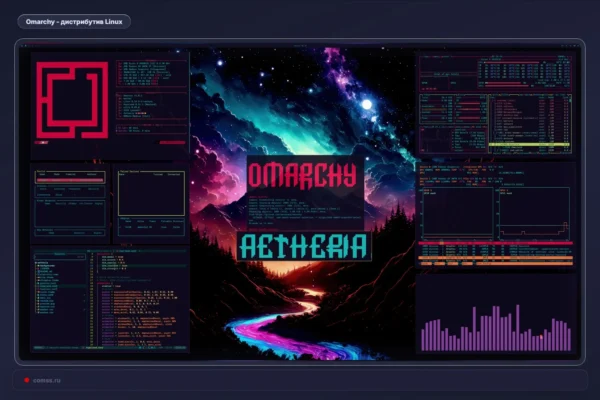Focus the yellow-bordered paired devices panel
600x400 pixels.
[152, 193]
